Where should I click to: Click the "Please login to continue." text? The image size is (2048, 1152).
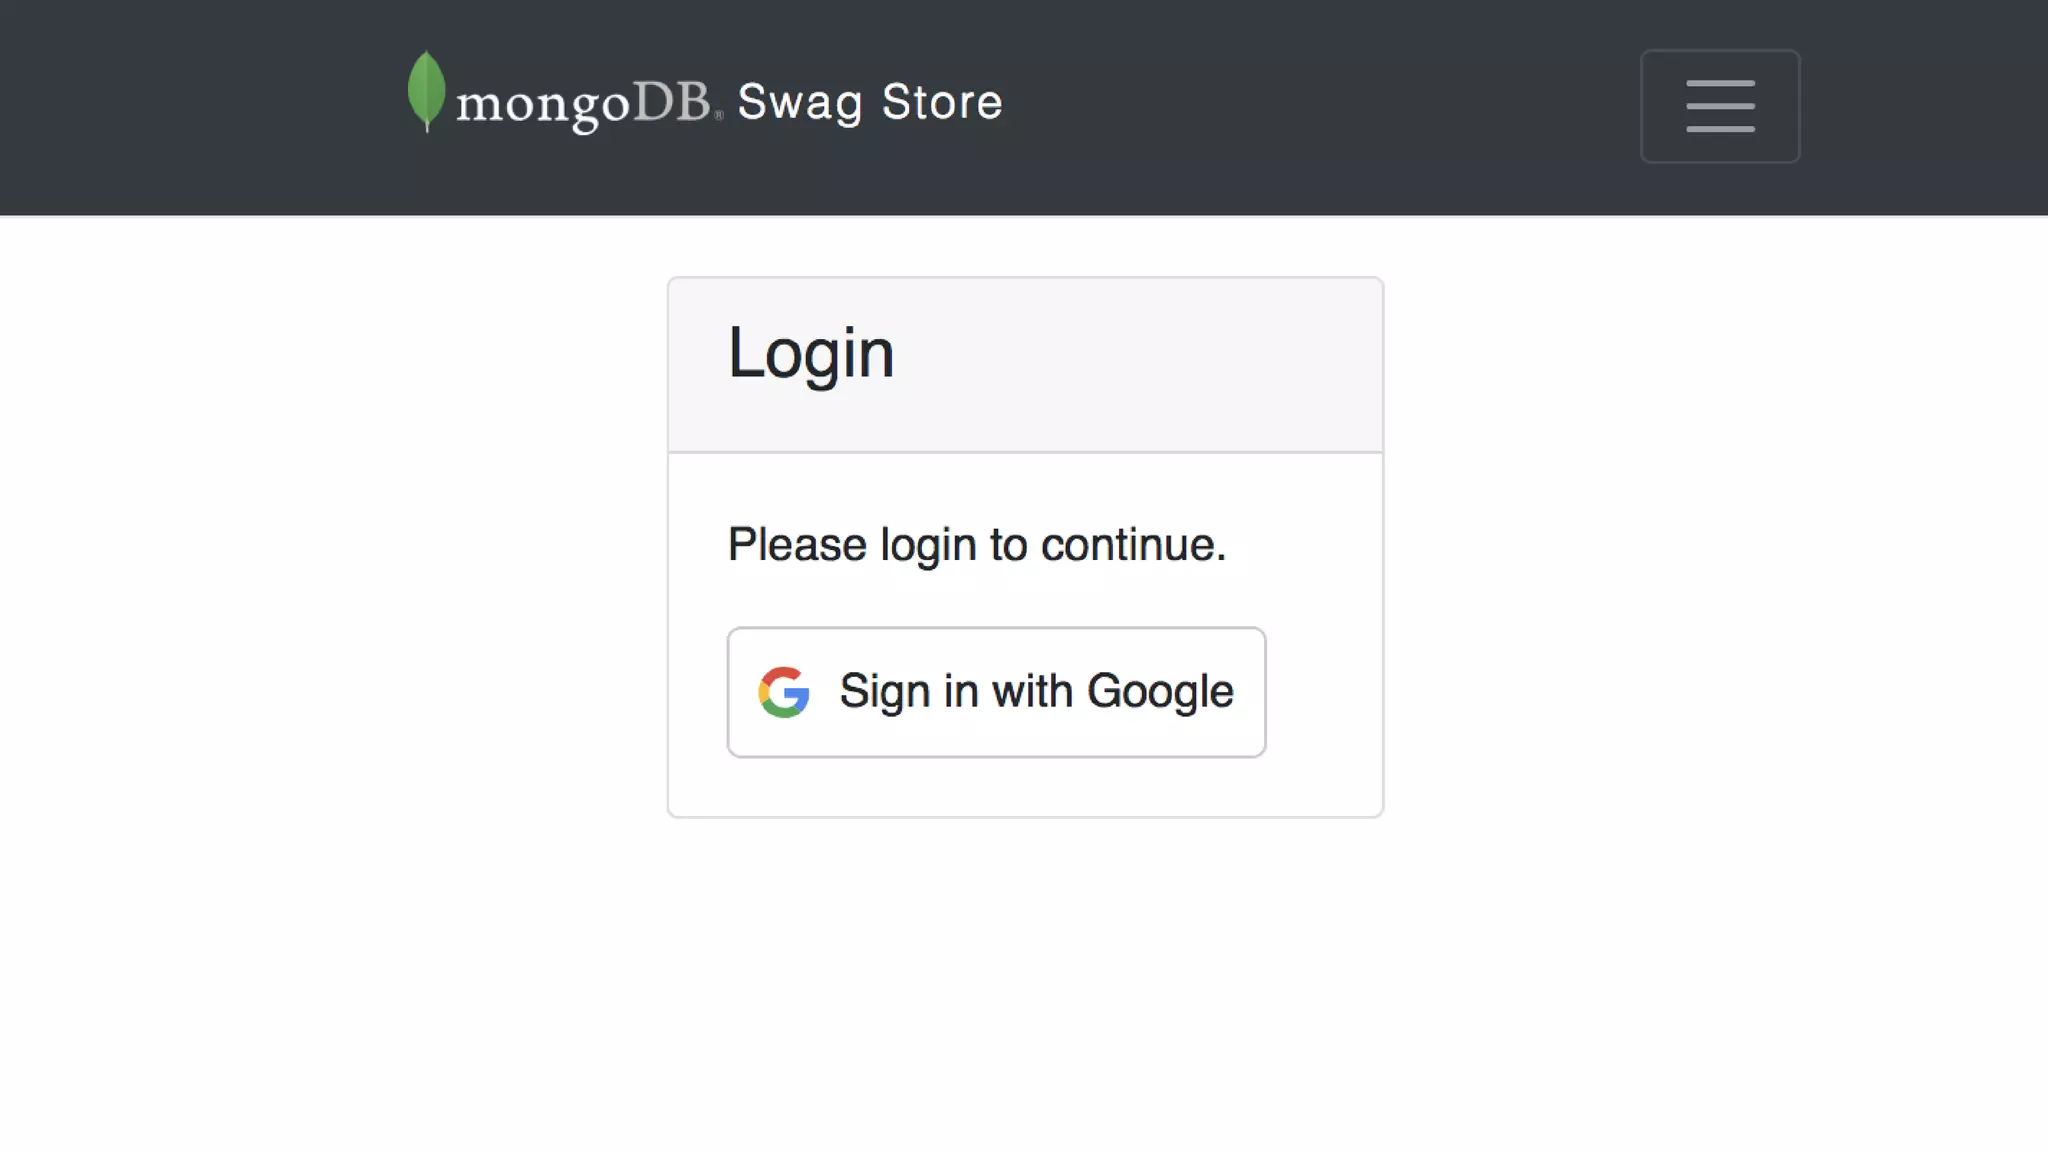pyautogui.click(x=976, y=545)
